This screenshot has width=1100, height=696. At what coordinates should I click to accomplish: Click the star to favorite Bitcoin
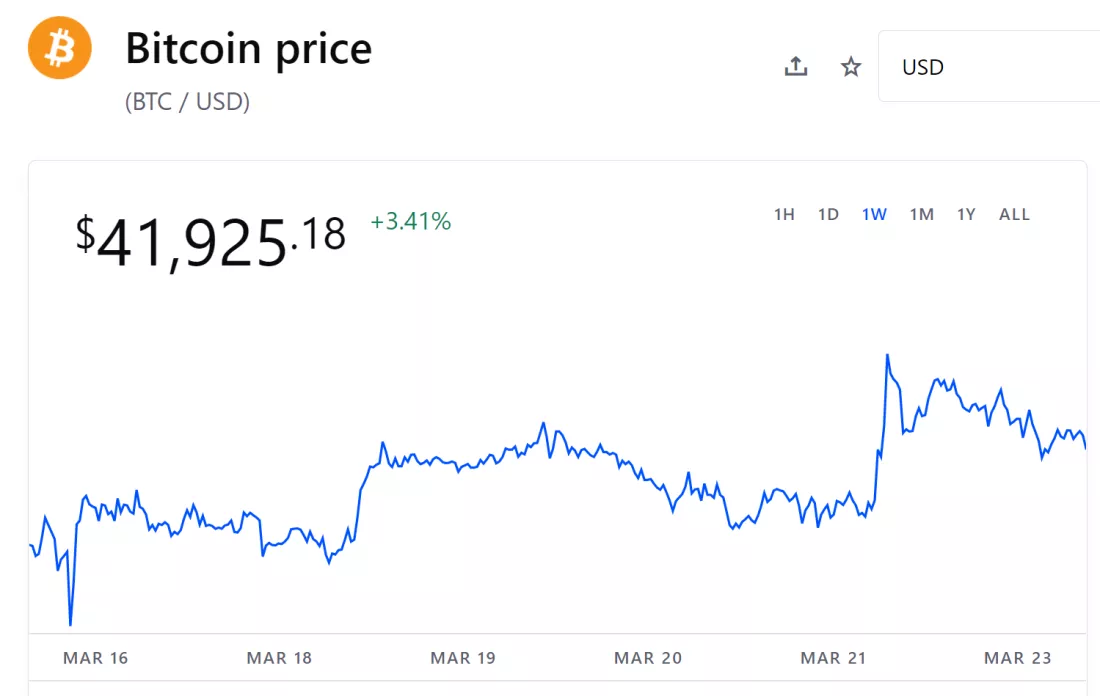[849, 66]
